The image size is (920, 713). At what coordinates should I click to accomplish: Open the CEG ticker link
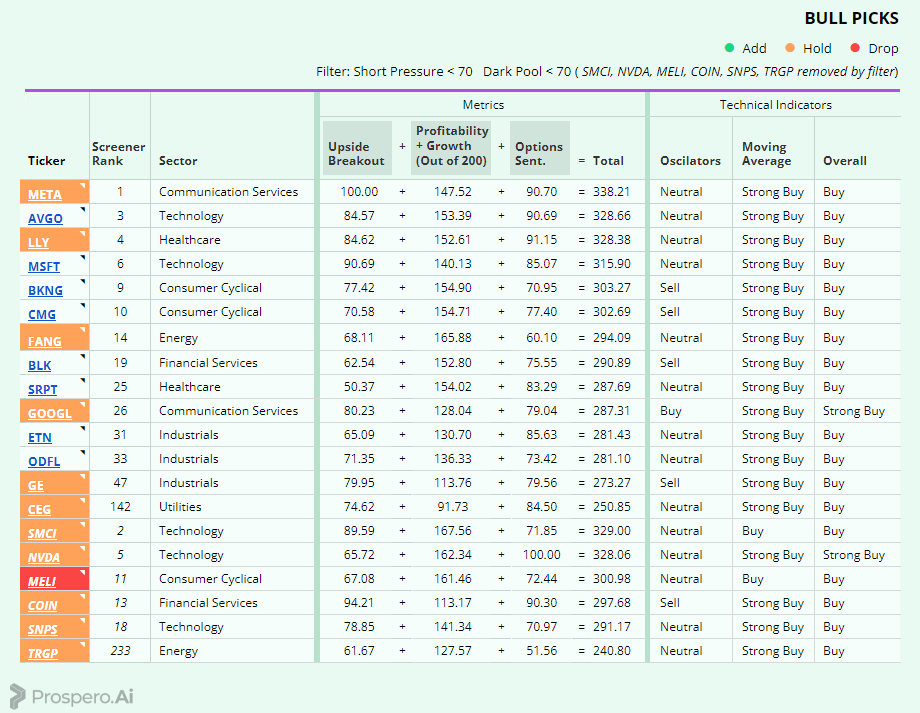tap(39, 510)
